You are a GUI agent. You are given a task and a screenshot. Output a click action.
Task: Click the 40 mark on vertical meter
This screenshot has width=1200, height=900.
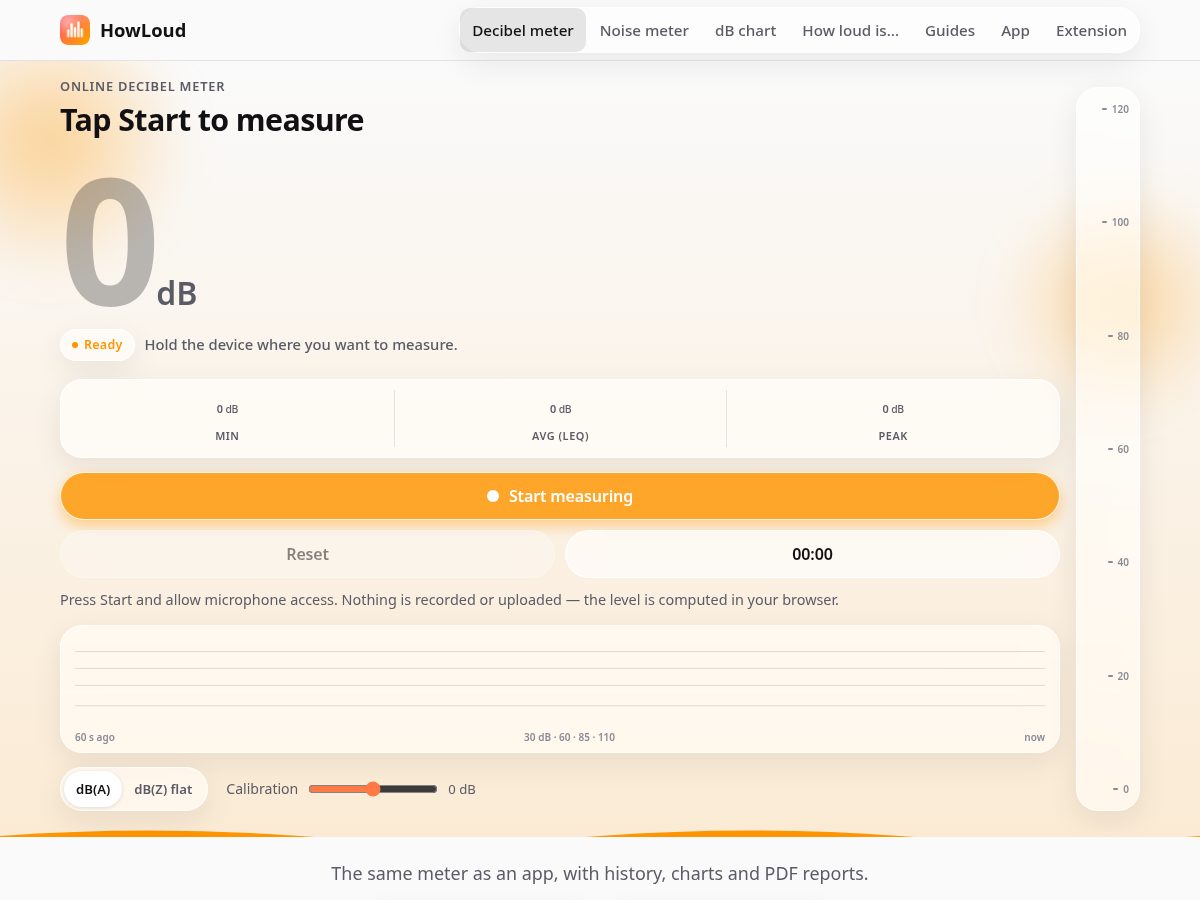pyautogui.click(x=1118, y=562)
